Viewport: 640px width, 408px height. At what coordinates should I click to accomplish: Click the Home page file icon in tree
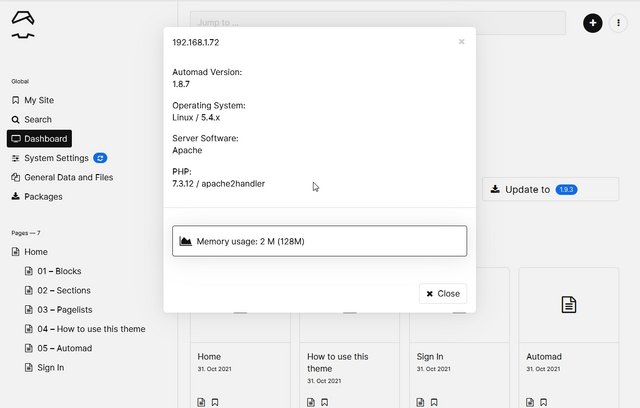tap(16, 252)
